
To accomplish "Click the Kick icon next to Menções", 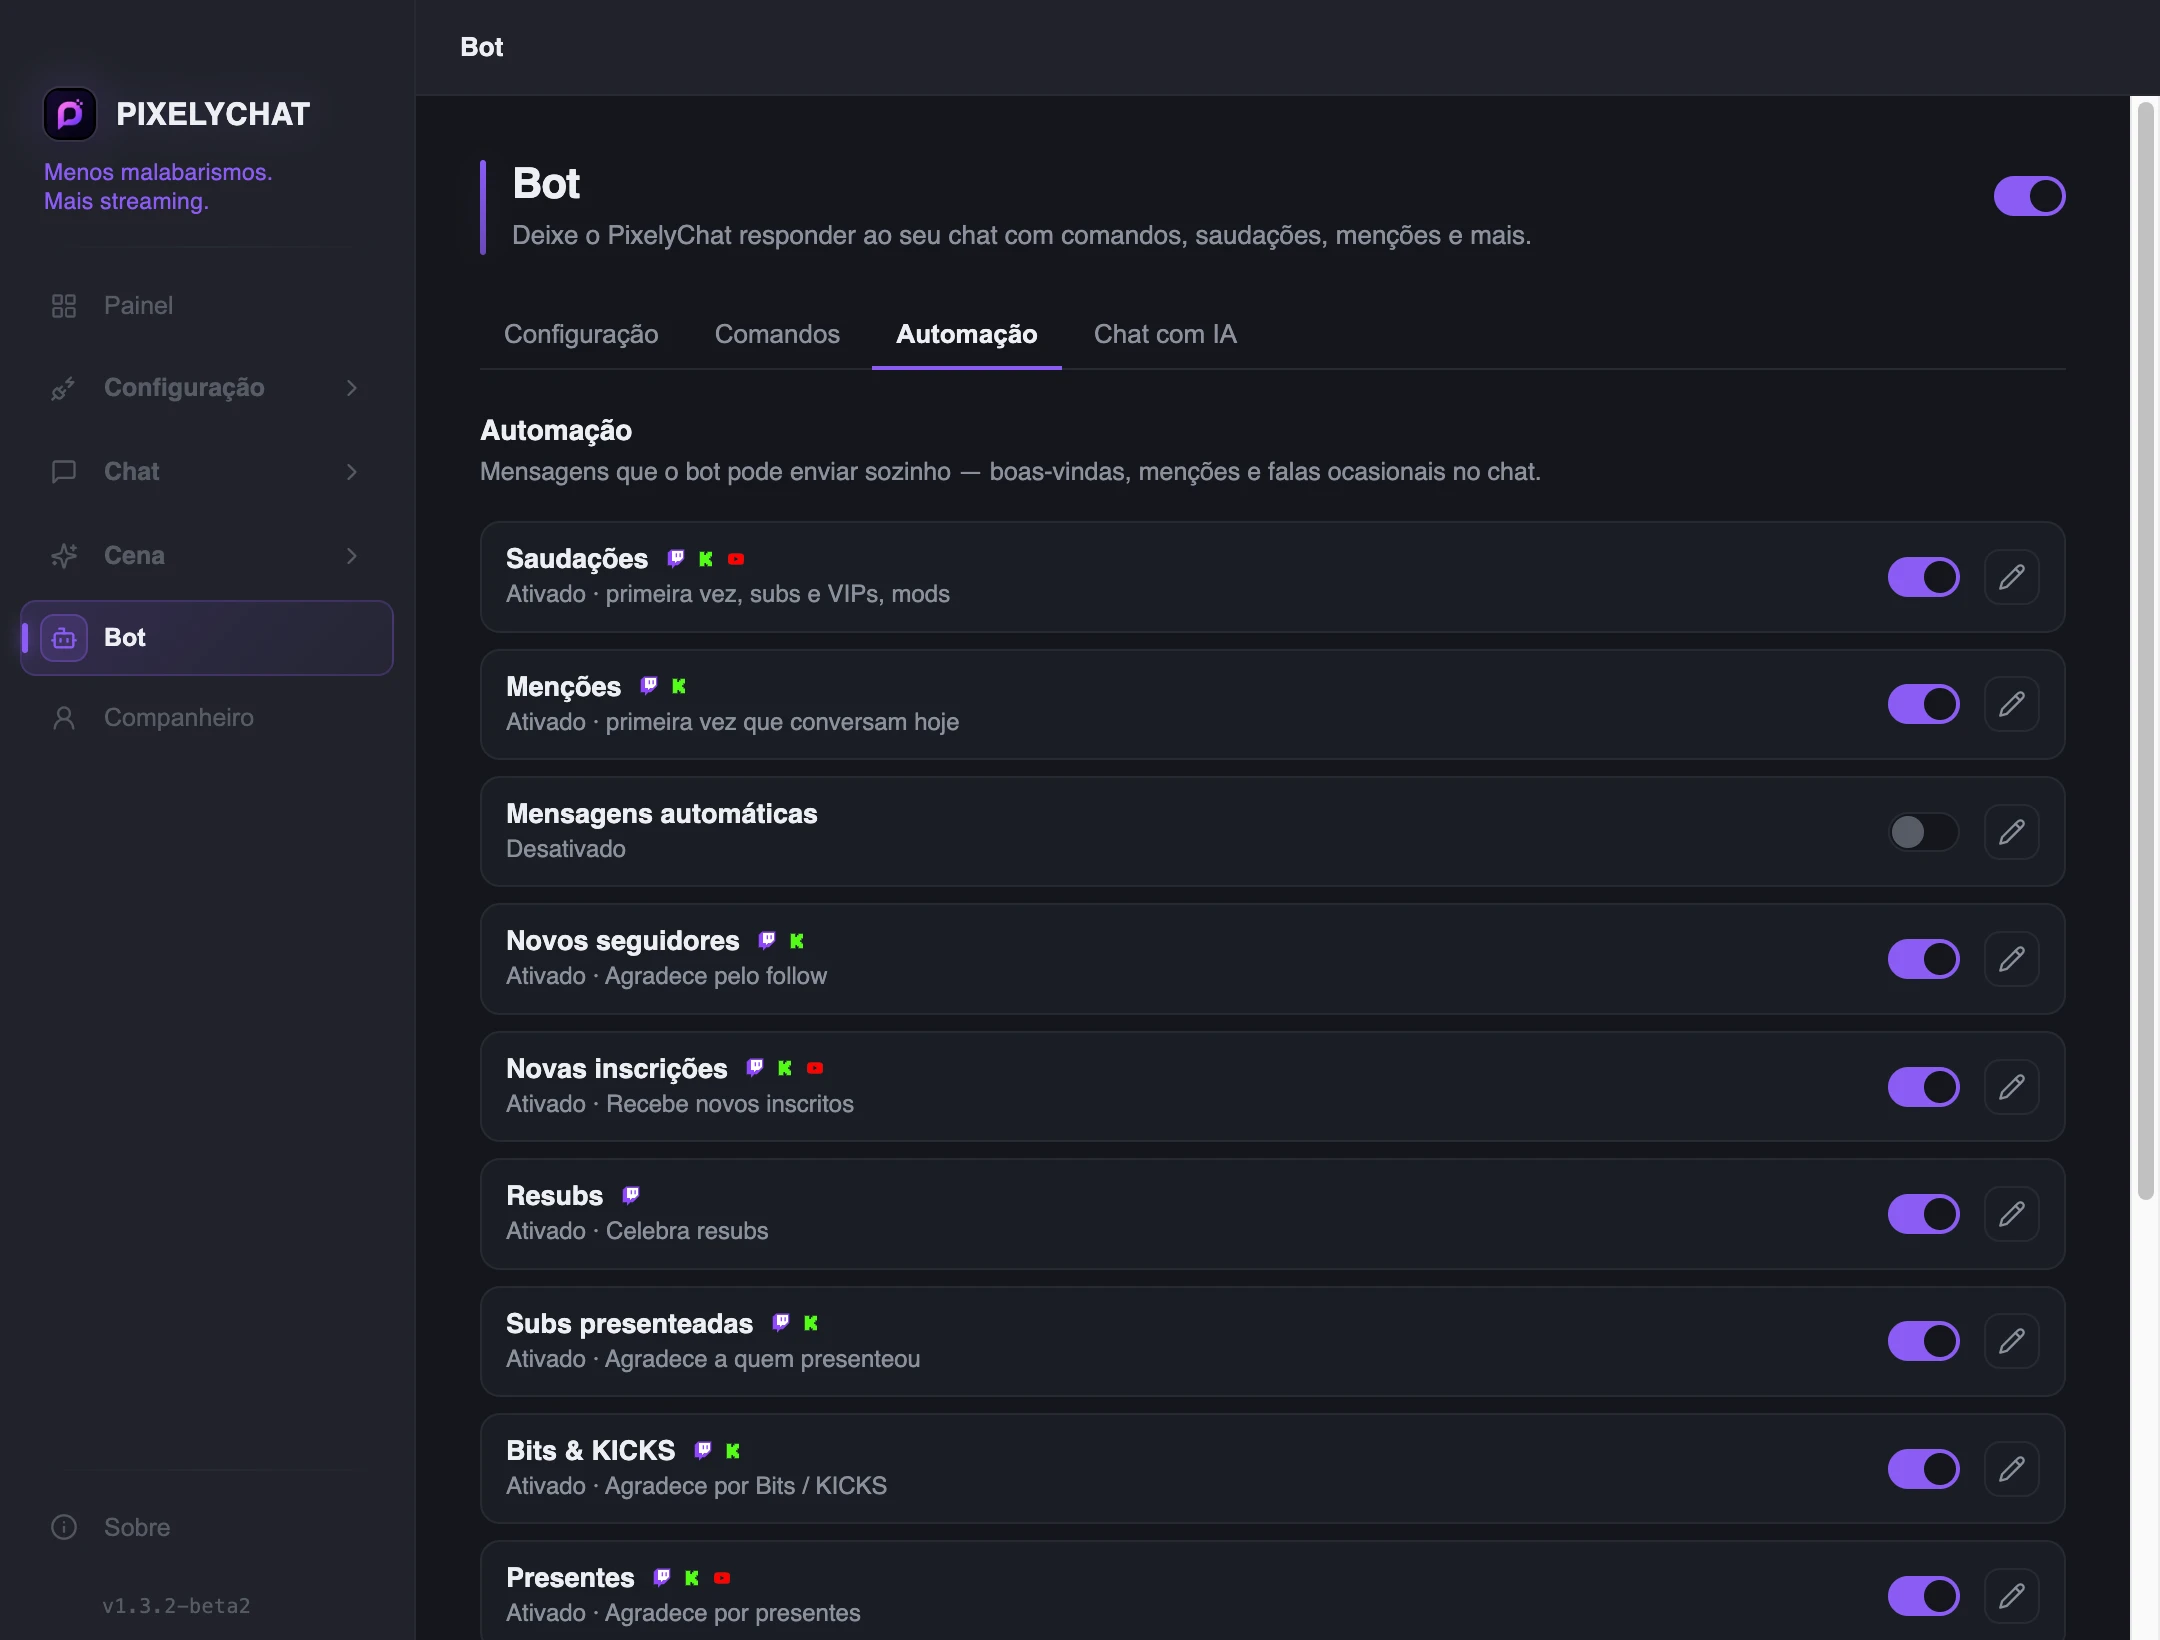I will (679, 686).
